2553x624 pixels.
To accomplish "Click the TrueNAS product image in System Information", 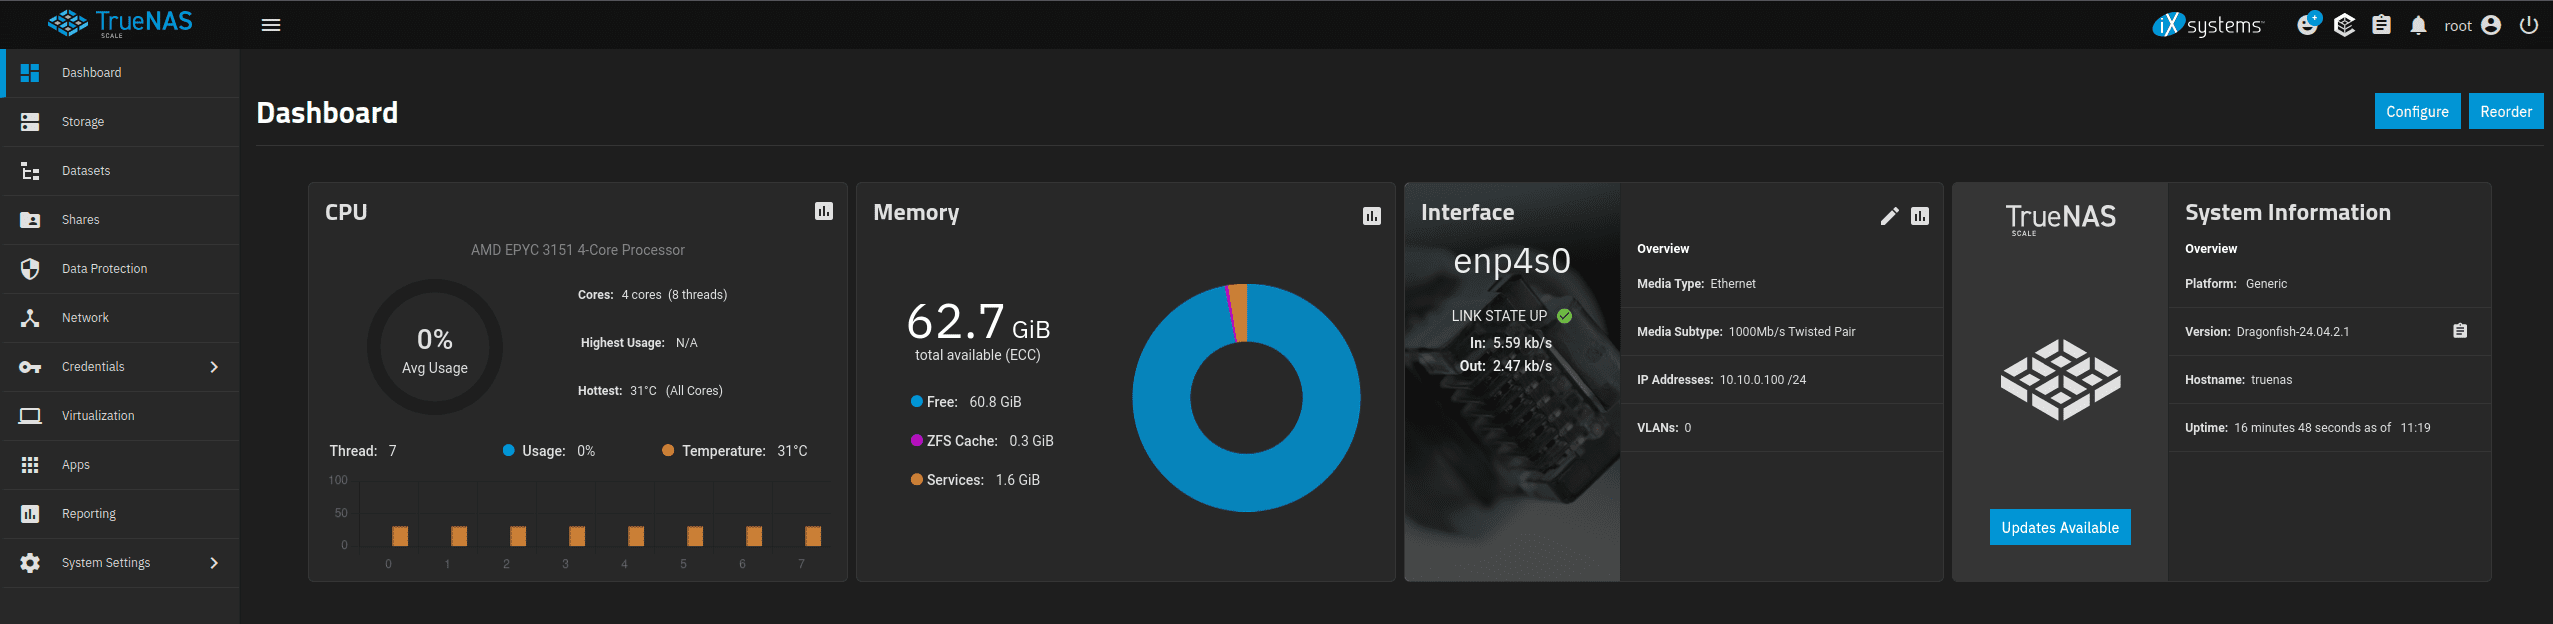I will (2060, 380).
